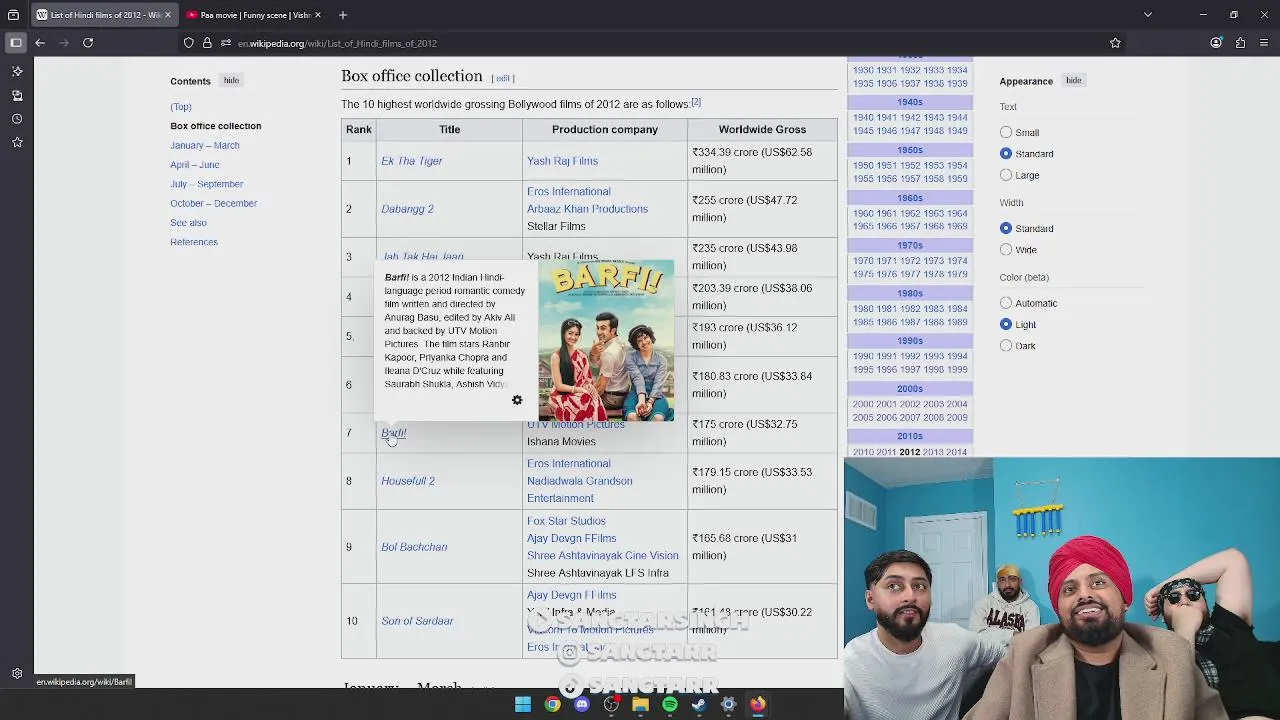This screenshot has height=720, width=1280.
Task: Click the Firefox View icon left of tabs
Action: tap(13, 15)
